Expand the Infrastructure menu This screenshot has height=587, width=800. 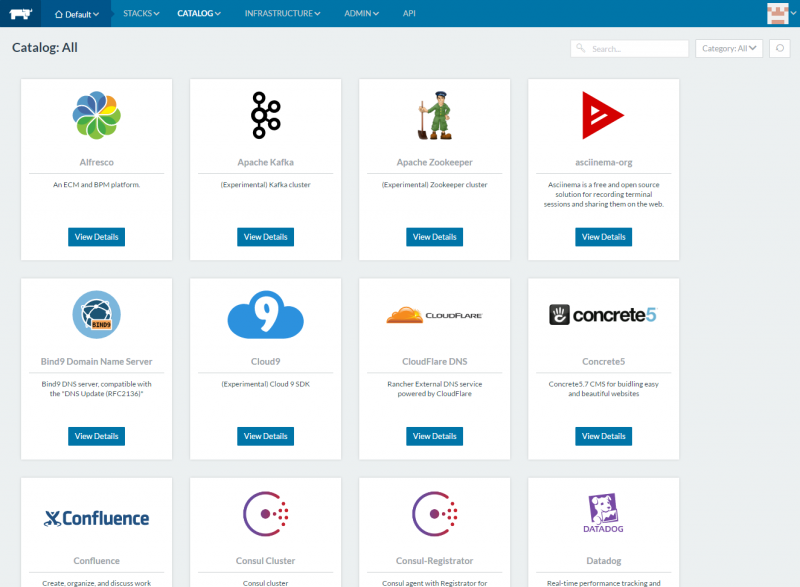[x=283, y=14]
